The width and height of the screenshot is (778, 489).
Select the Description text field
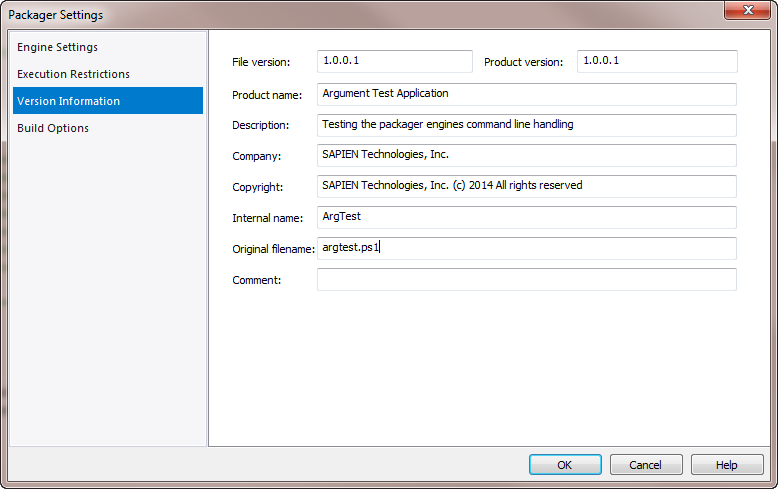tap(526, 125)
